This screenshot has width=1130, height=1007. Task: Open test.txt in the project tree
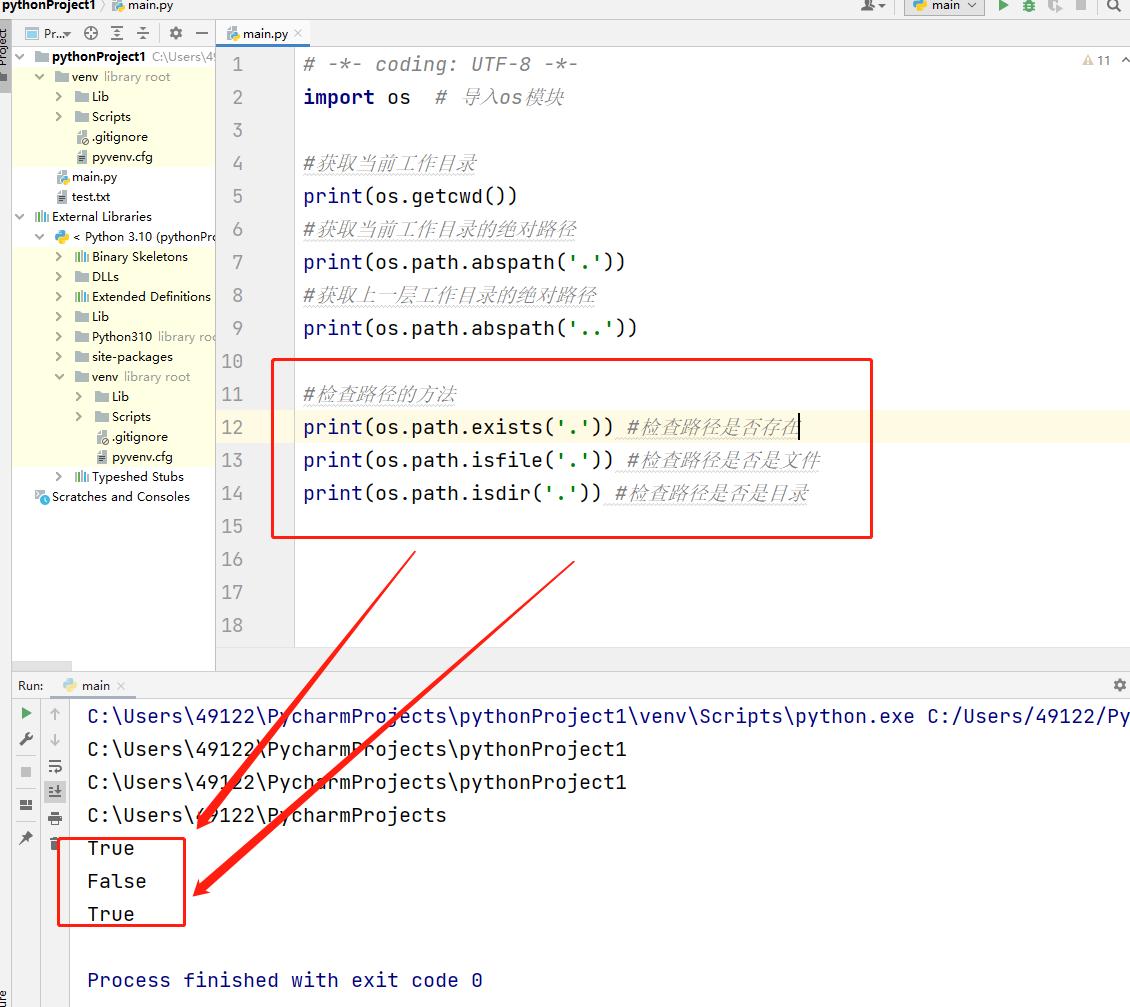pos(90,197)
